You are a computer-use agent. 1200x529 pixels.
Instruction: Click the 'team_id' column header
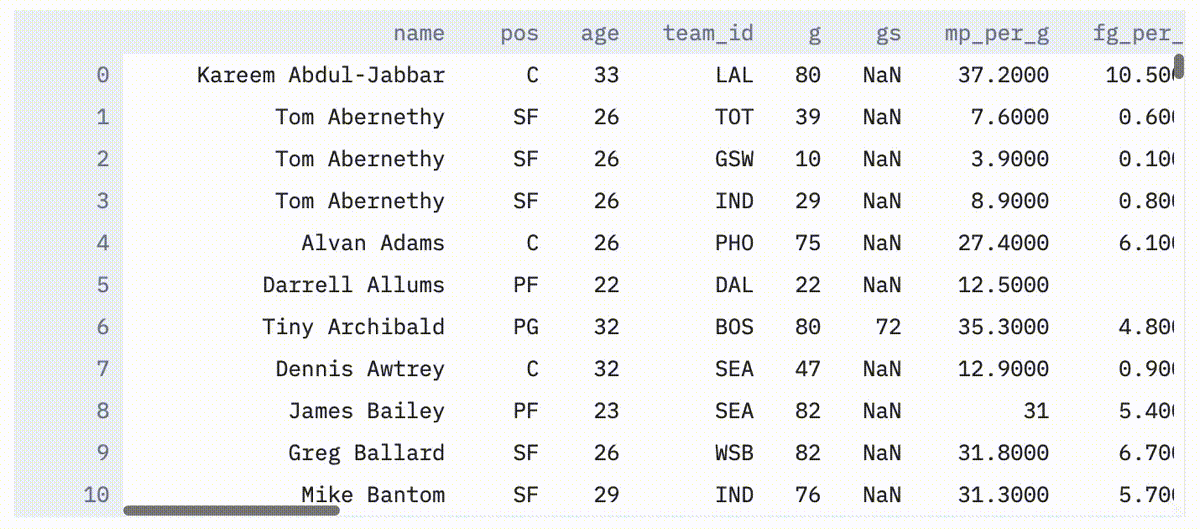(x=708, y=33)
